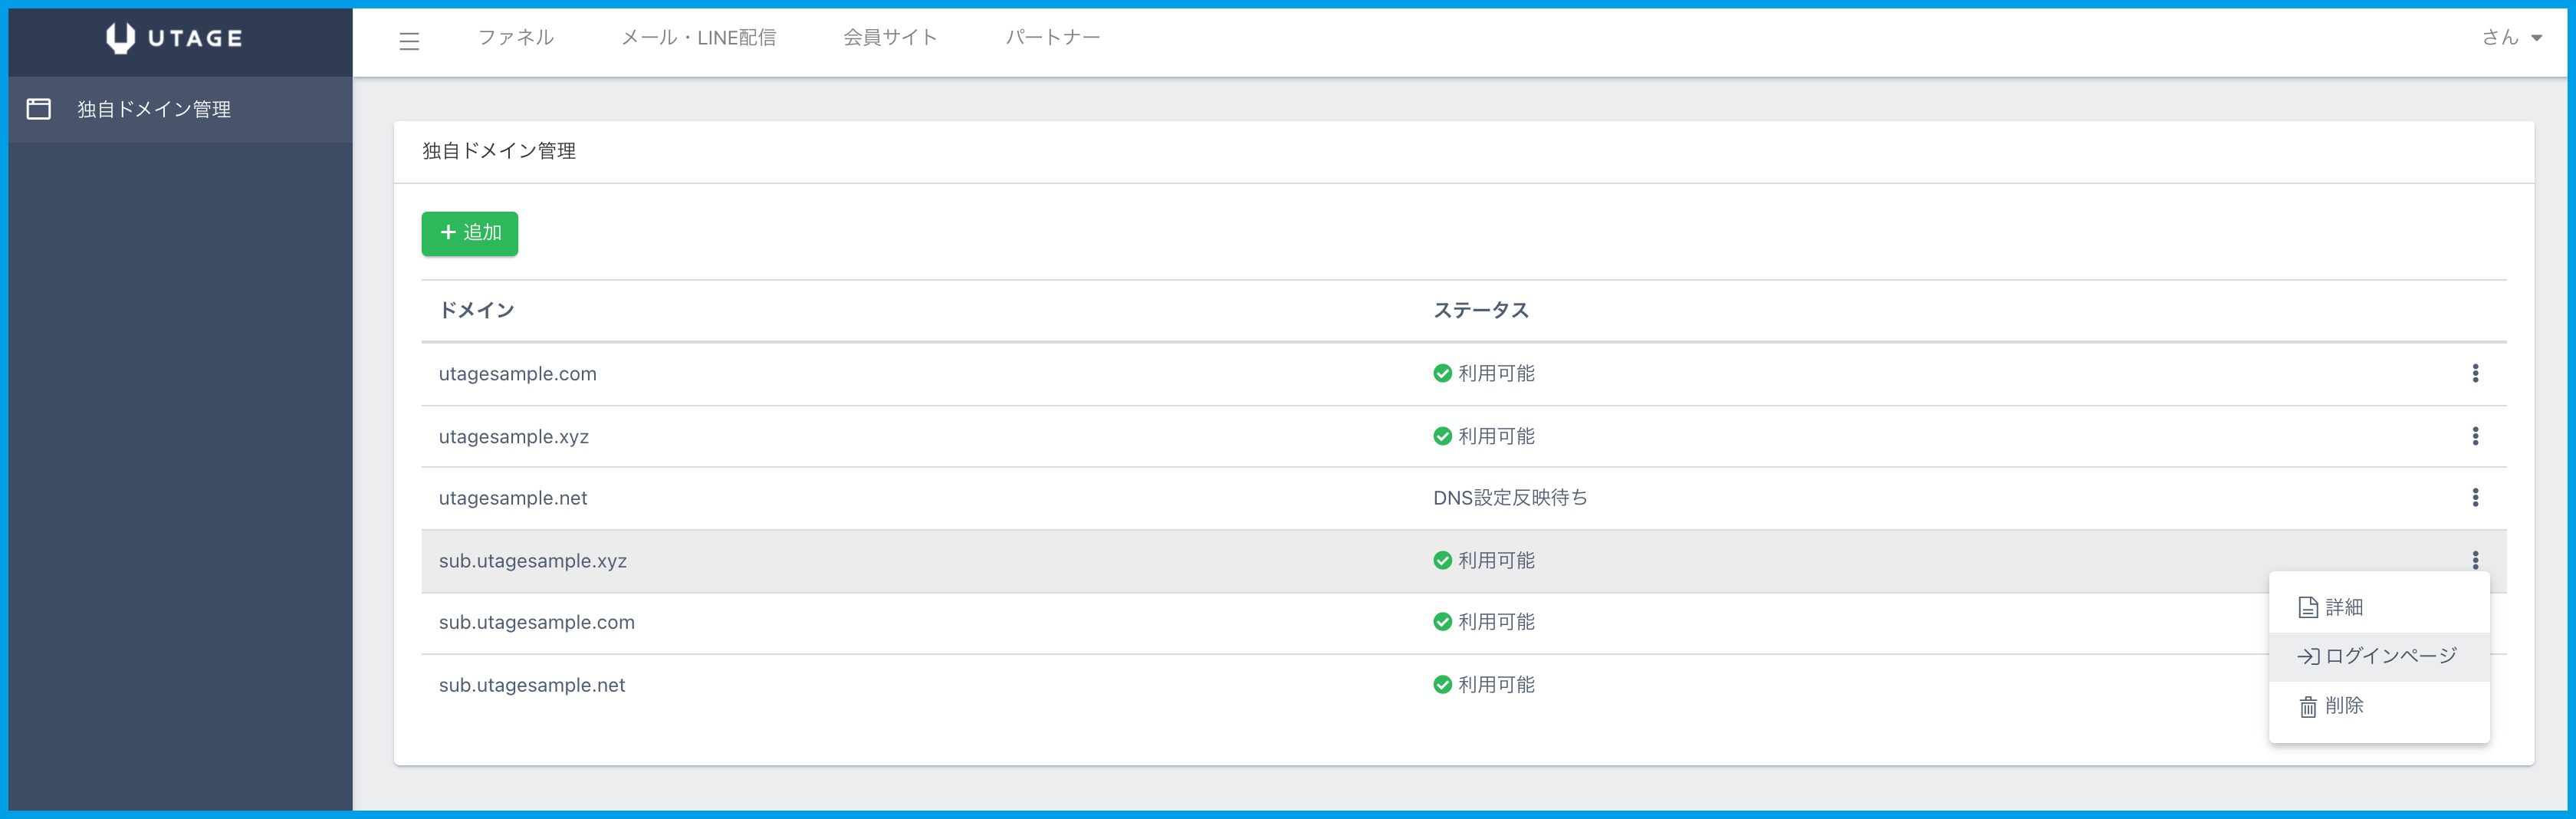Select 詳細 from the context menu
2576x819 pixels.
point(2343,607)
